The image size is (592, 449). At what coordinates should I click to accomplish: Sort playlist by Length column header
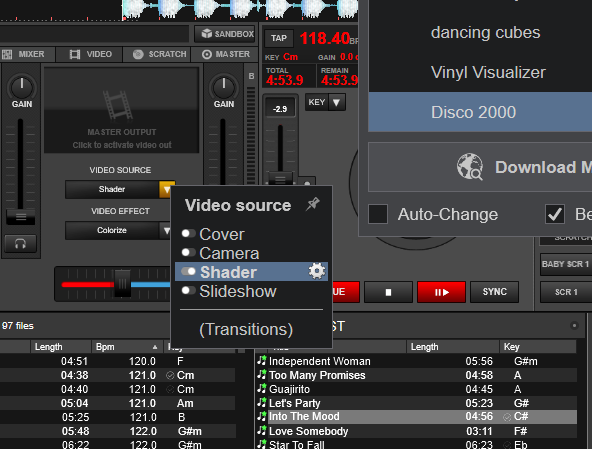[453, 347]
